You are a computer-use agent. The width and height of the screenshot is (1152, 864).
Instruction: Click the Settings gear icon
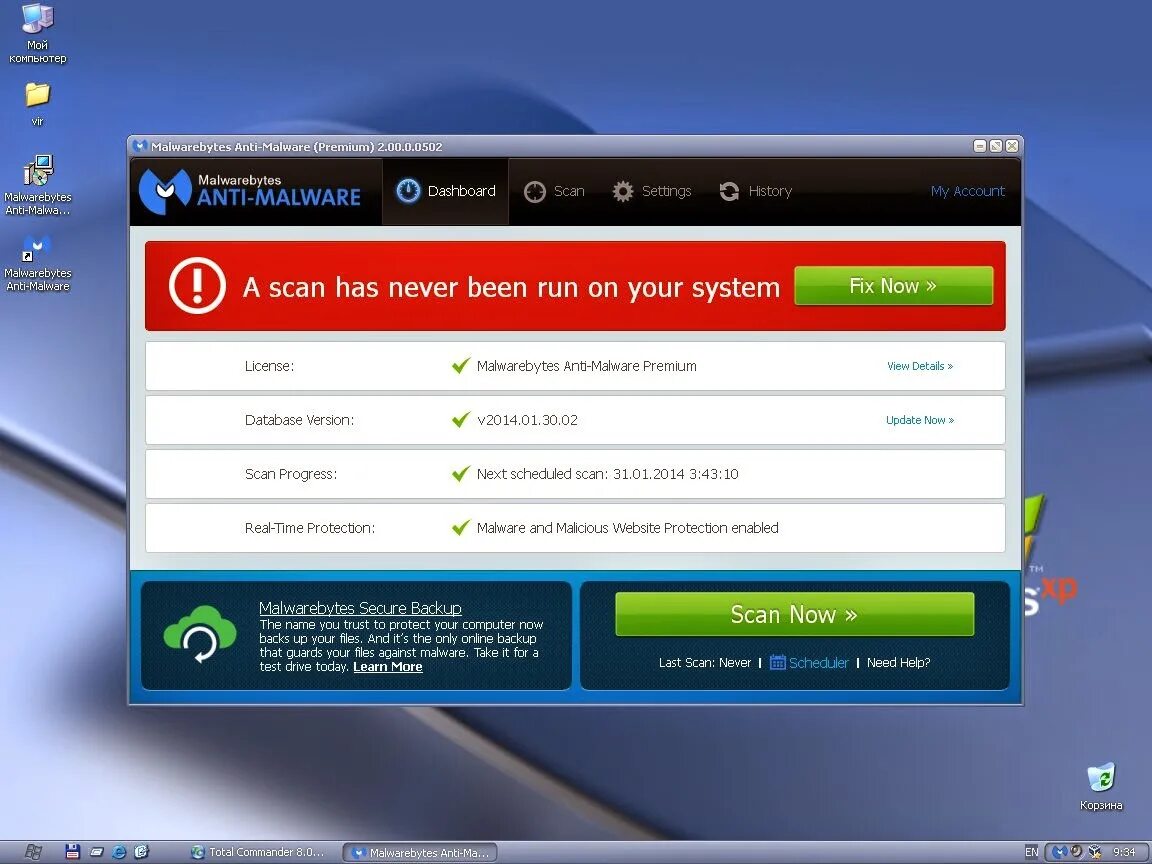tap(623, 192)
